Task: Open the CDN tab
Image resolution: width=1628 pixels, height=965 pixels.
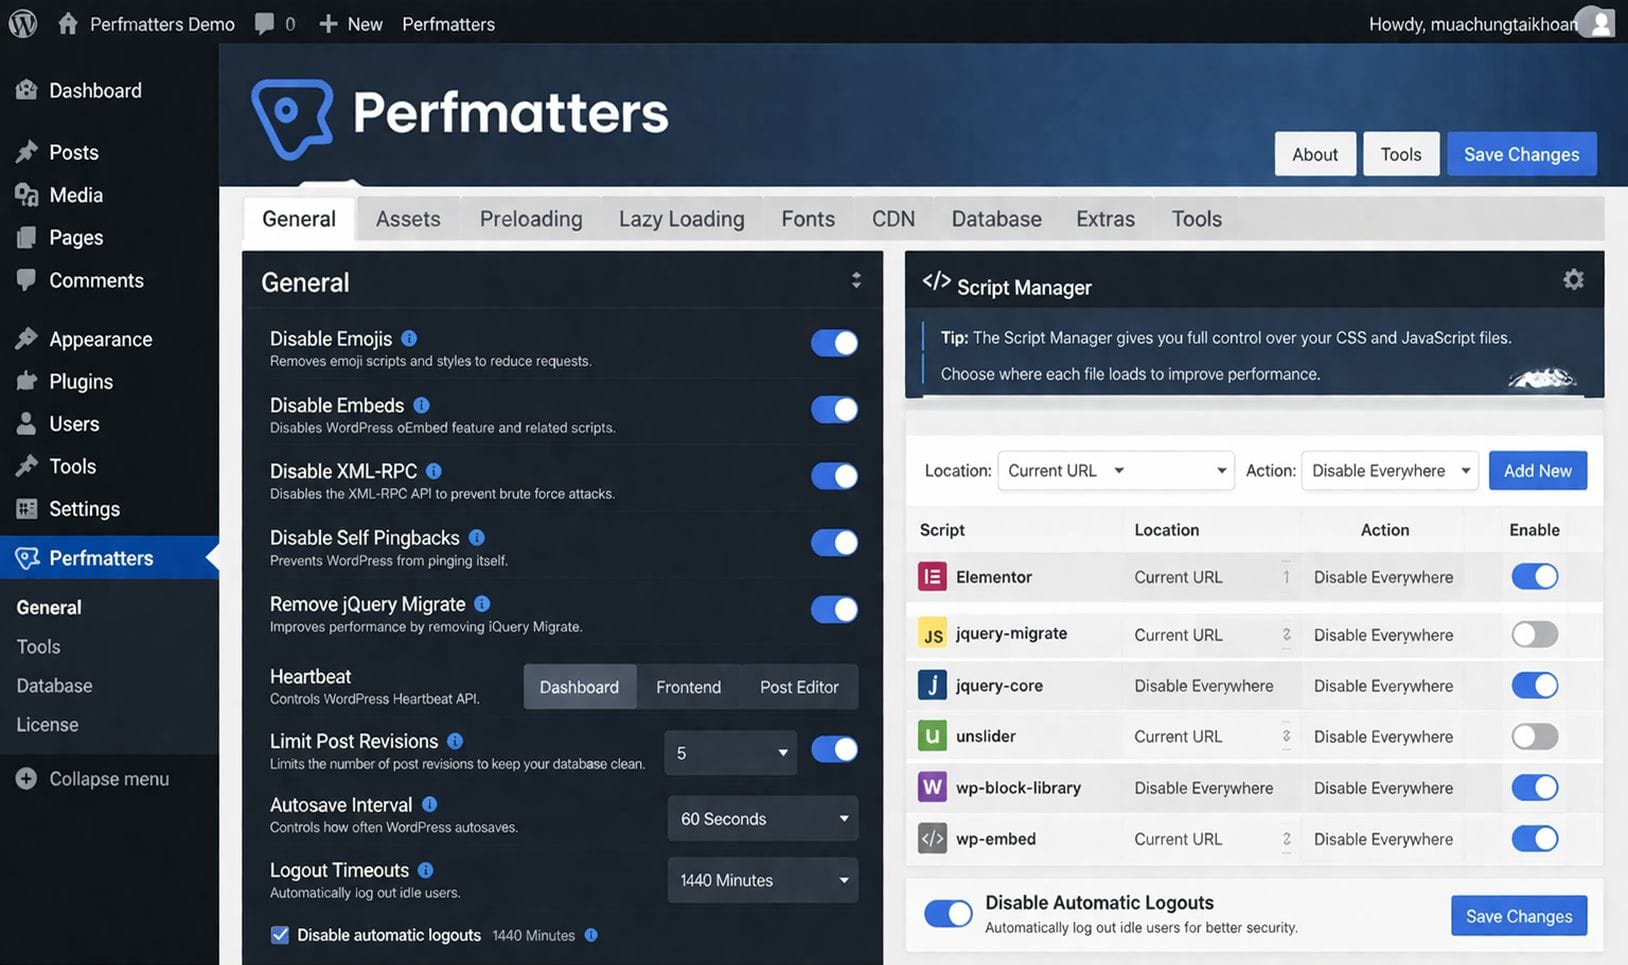Action: coord(891,218)
